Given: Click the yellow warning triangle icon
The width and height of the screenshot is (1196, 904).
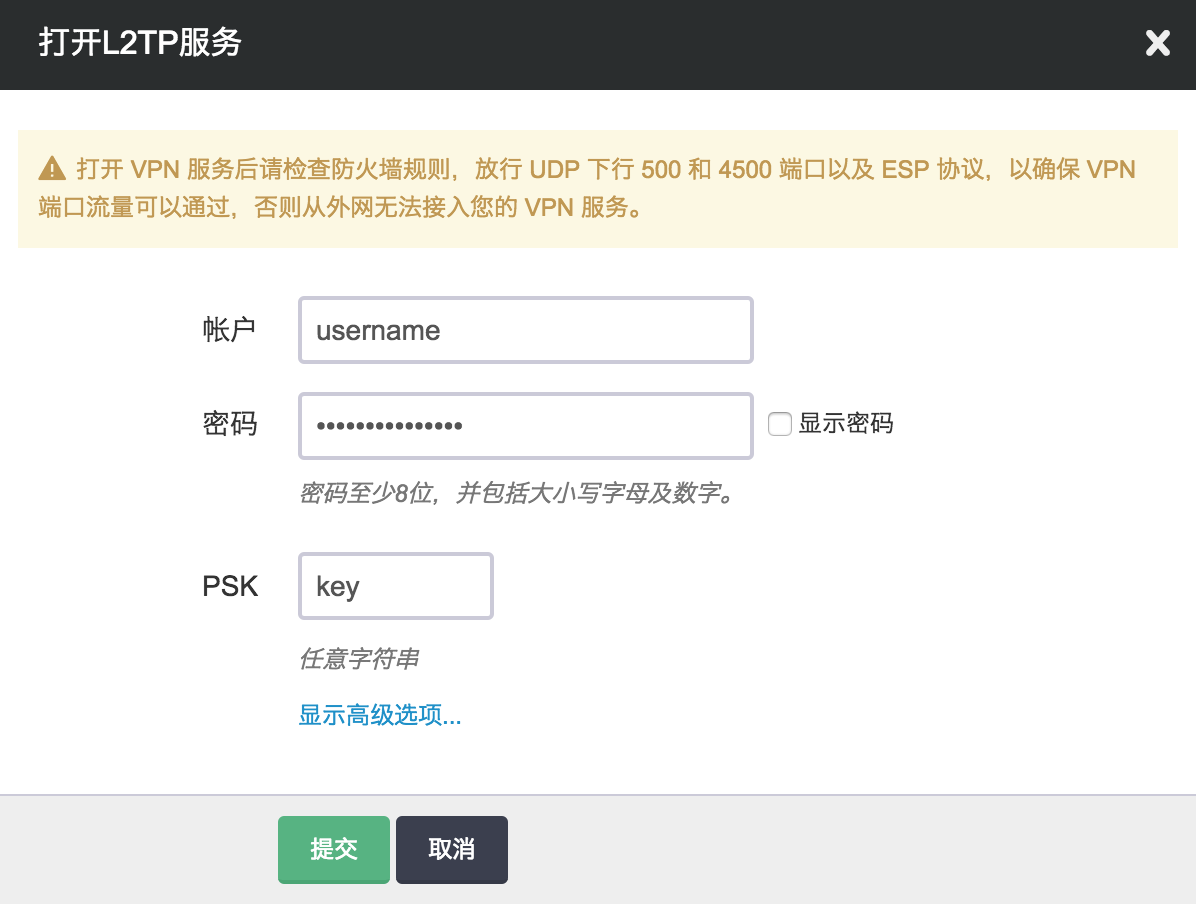Looking at the screenshot, I should 52,169.
